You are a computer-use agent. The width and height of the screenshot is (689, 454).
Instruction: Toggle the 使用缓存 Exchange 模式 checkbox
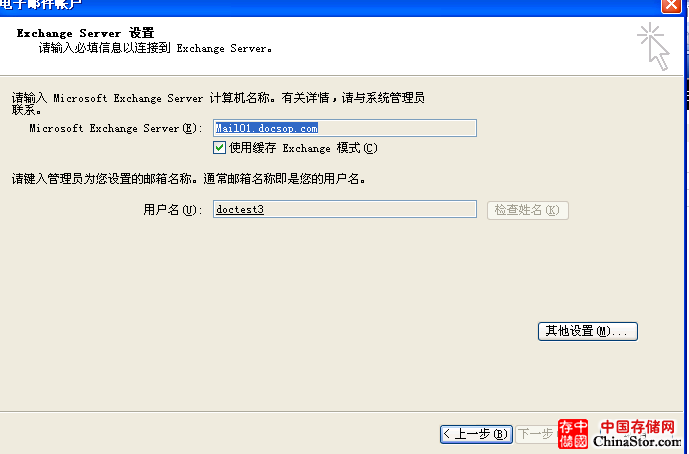(220, 148)
